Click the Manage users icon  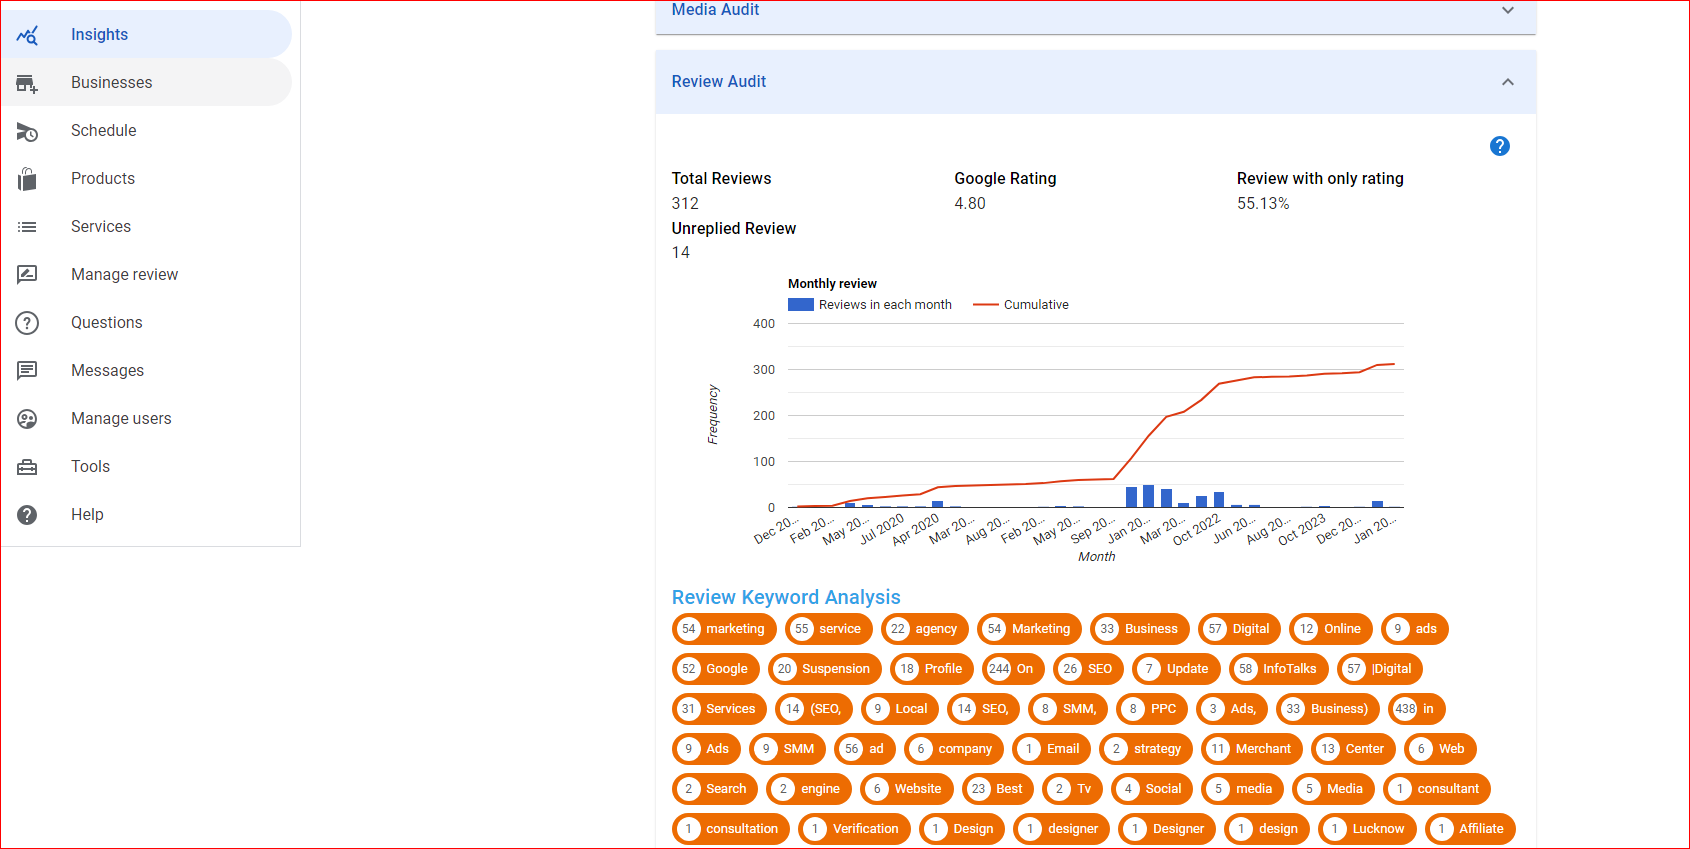click(x=27, y=419)
